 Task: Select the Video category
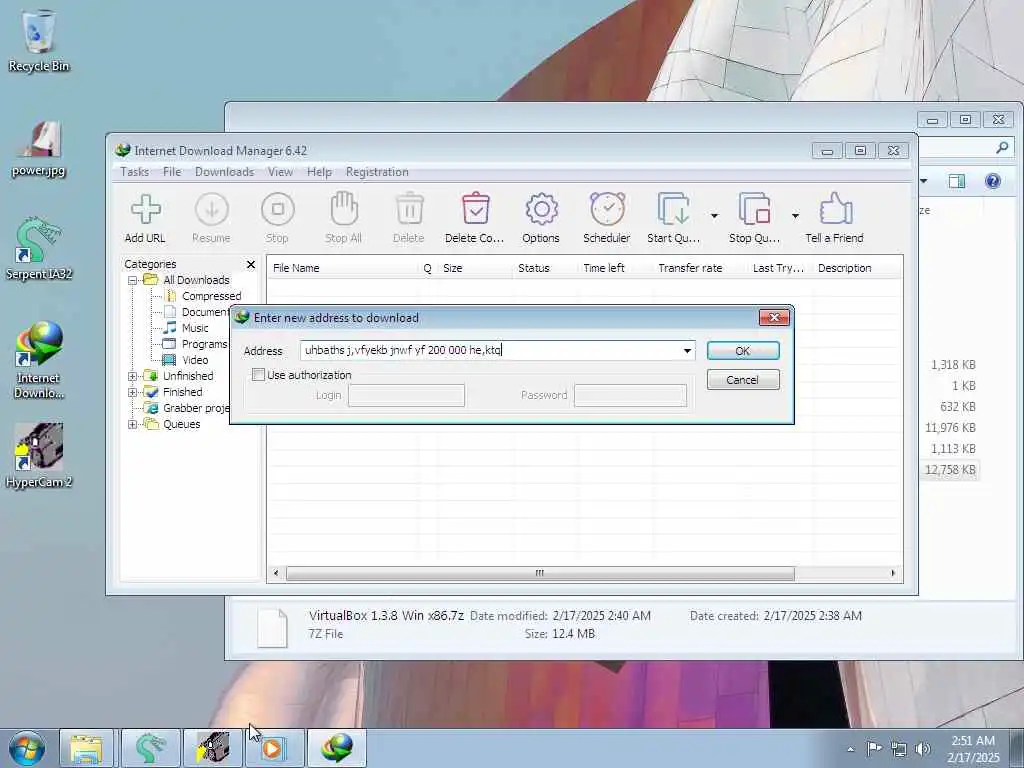(x=186, y=360)
